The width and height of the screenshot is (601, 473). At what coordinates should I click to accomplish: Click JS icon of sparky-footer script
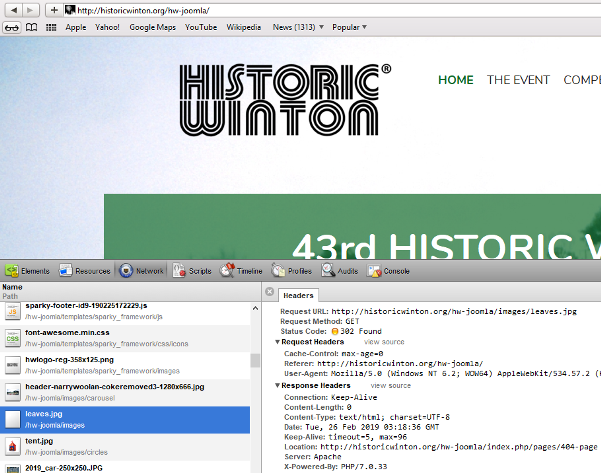coord(13,311)
